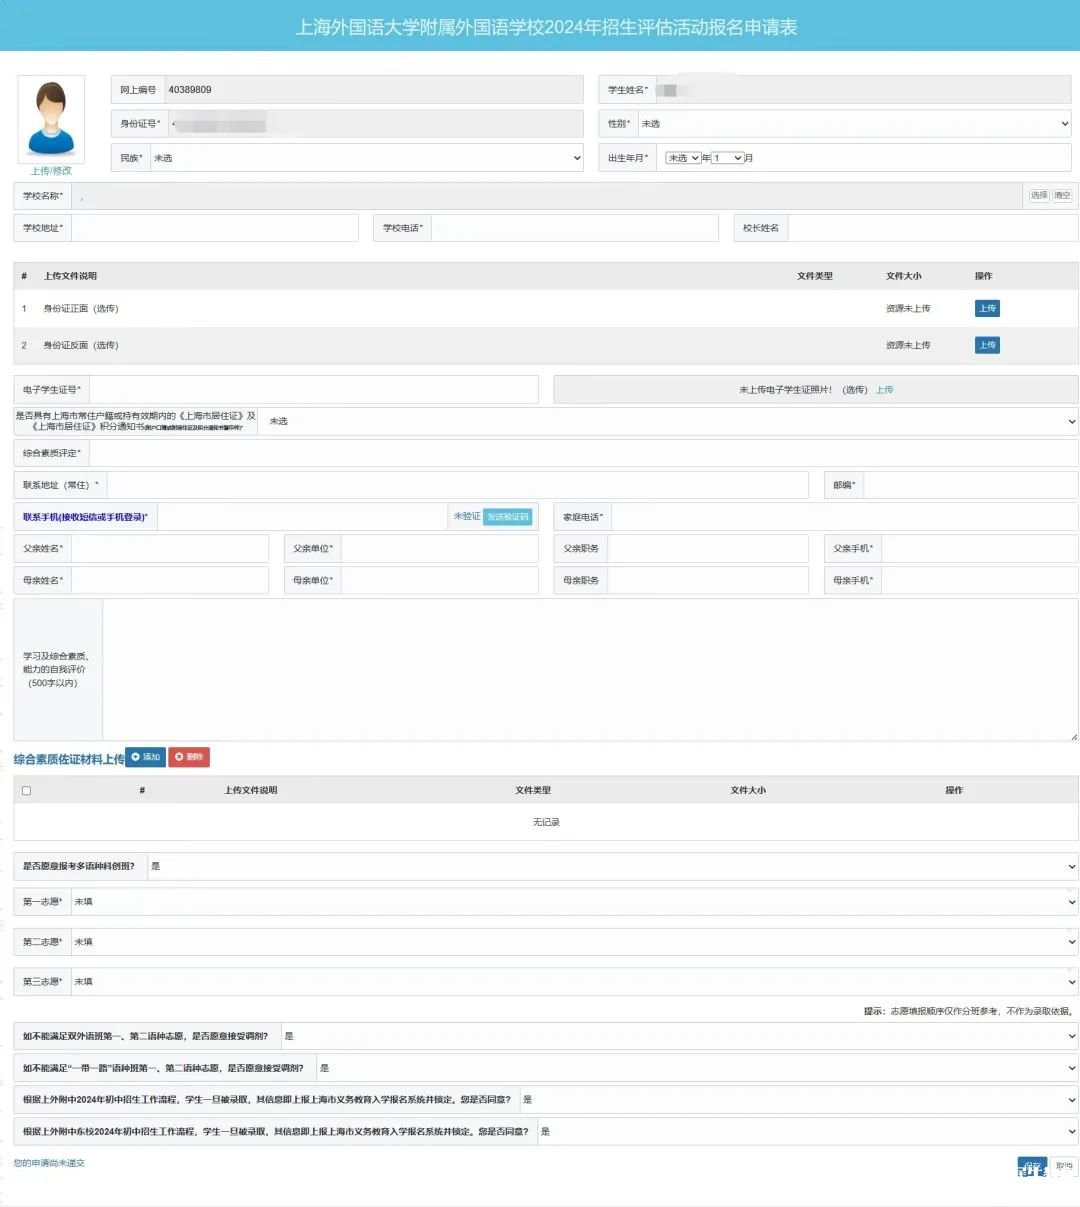Focus the 校长姓名 input field
1080x1207 pixels.
934,228
